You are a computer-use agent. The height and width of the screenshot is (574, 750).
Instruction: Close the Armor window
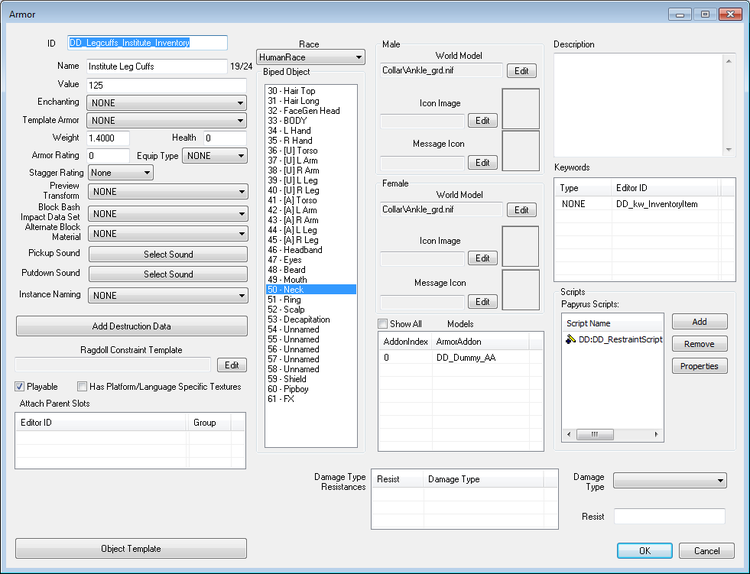click(x=730, y=14)
